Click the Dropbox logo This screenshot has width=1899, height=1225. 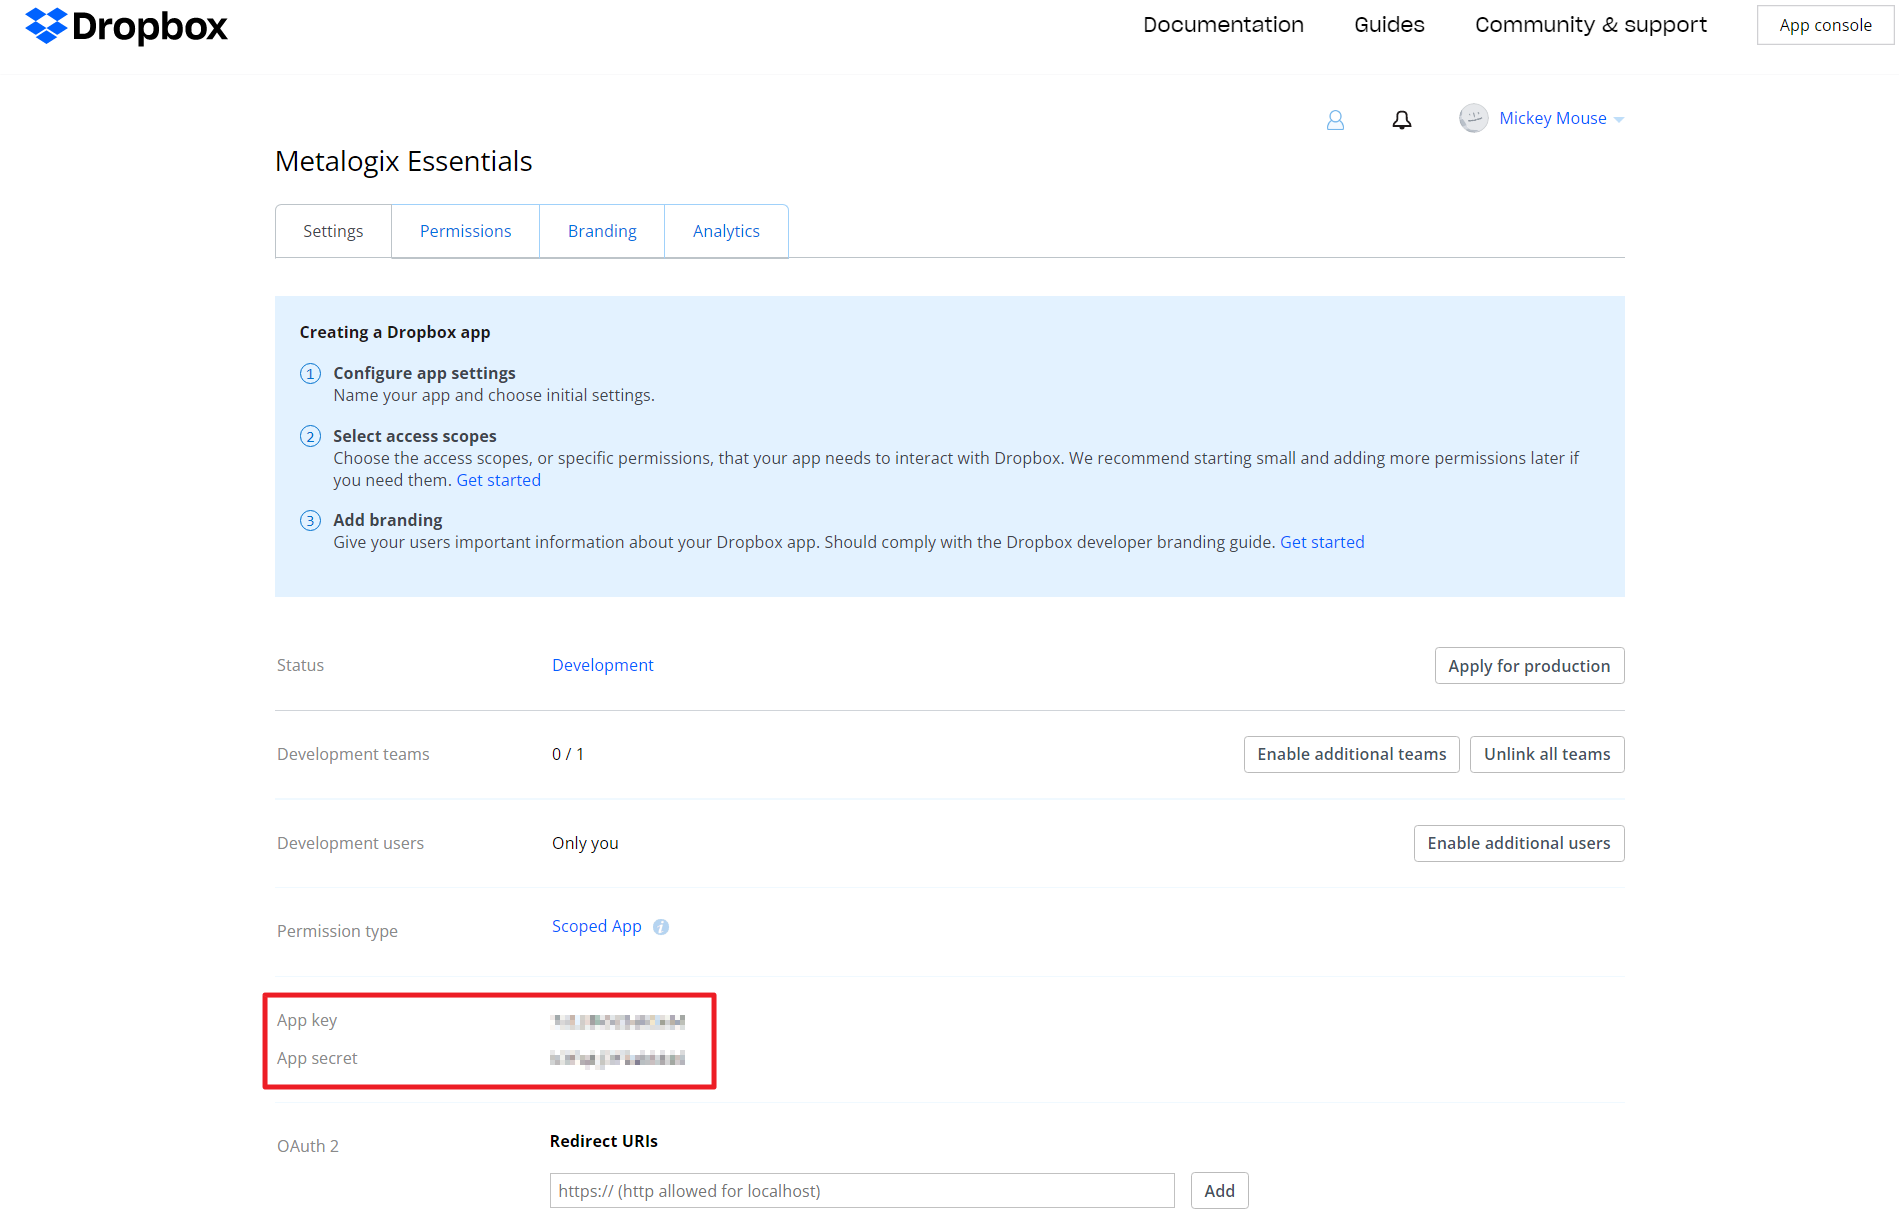125,27
